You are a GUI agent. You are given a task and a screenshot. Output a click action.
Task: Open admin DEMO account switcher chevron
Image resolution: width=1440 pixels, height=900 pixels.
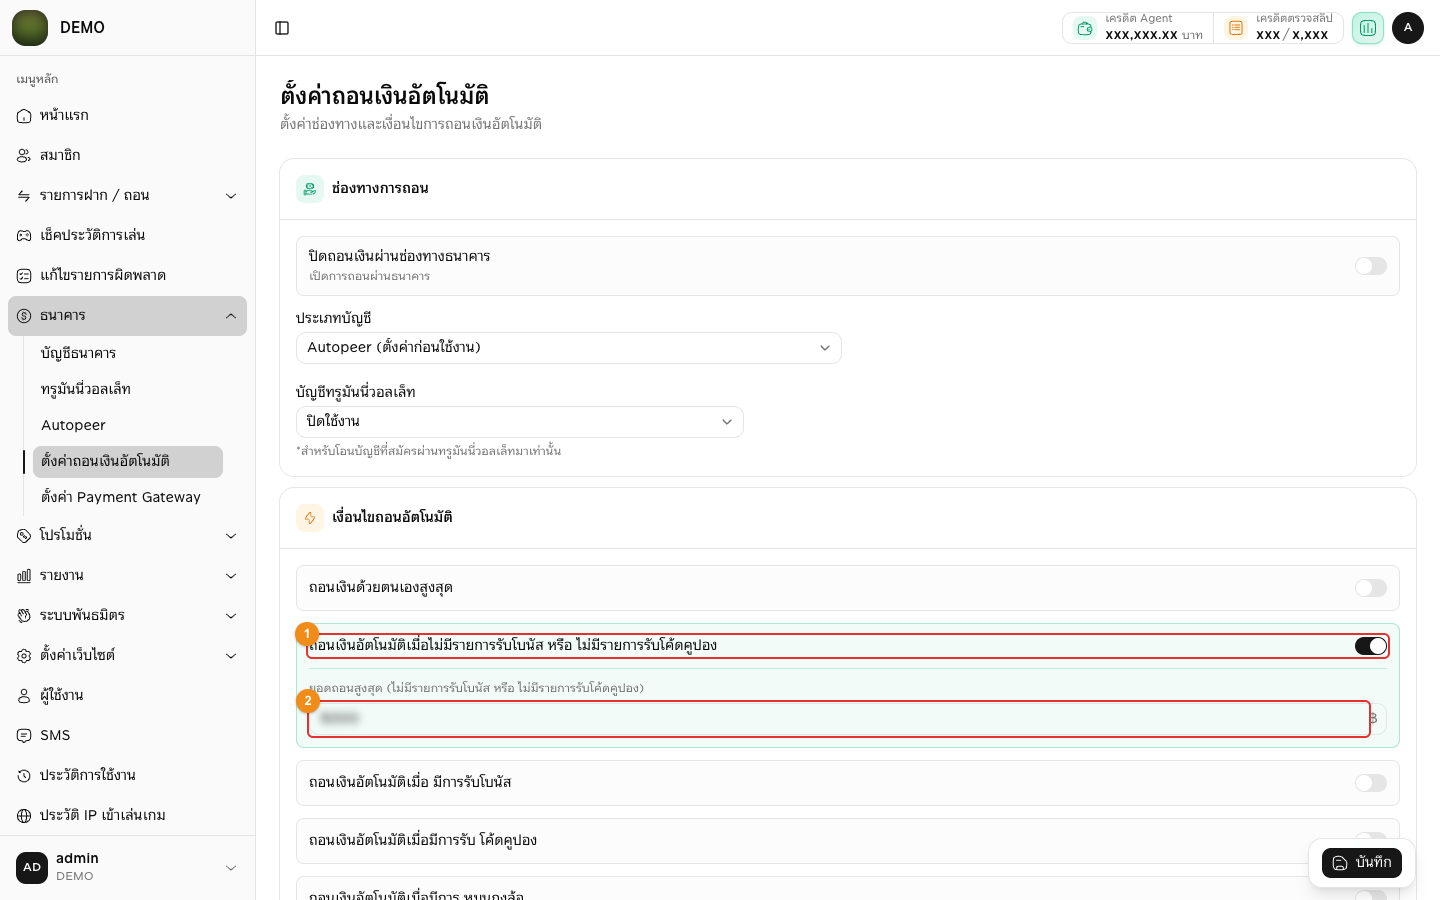[231, 868]
